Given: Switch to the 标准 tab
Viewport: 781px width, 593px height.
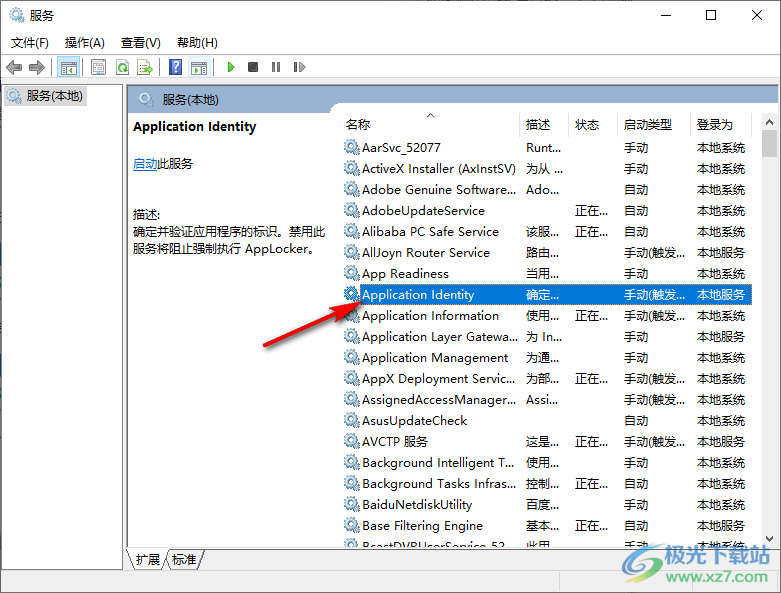Looking at the screenshot, I should (x=184, y=560).
